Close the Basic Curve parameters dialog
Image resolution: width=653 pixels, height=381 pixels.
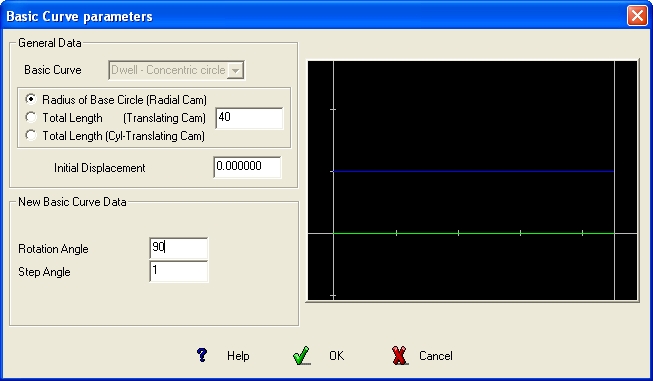click(x=637, y=16)
